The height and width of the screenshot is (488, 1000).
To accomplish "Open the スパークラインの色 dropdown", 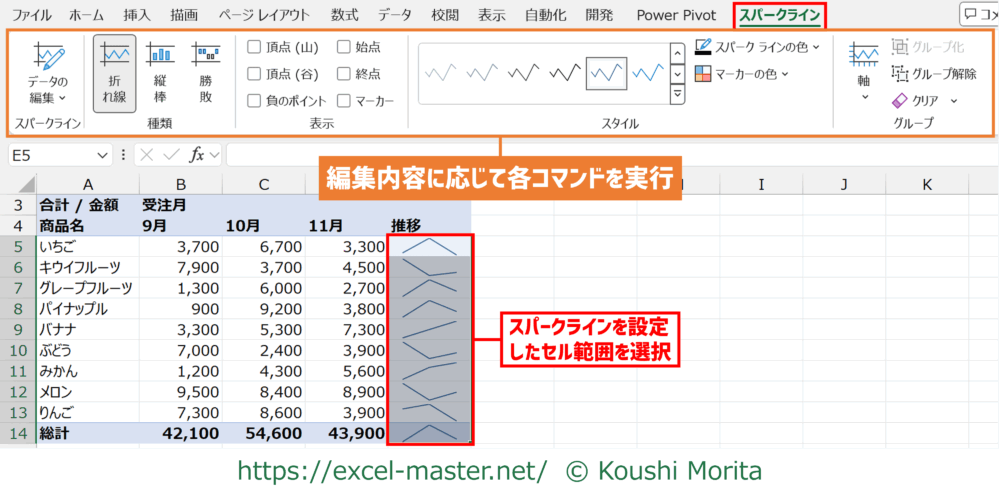I will pos(757,47).
